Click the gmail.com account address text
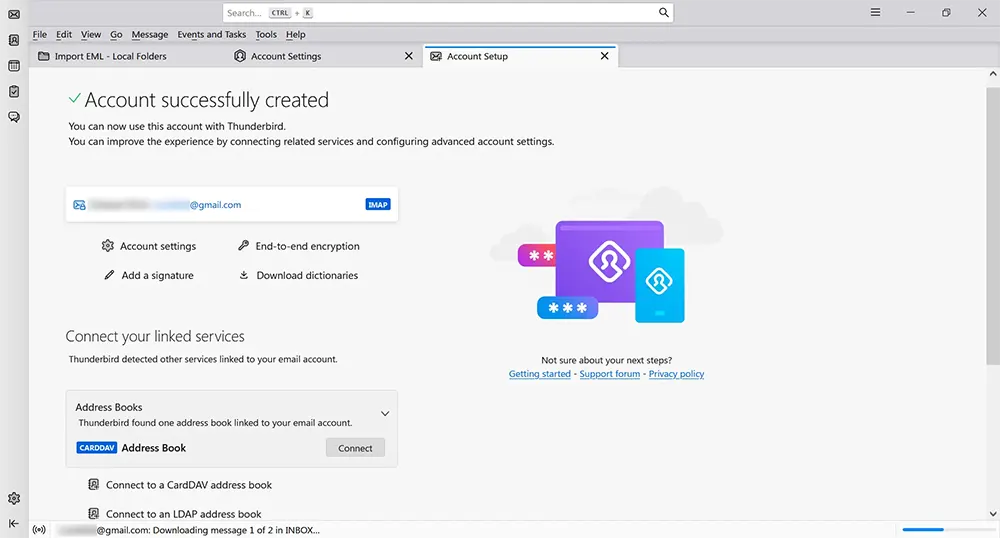The width and height of the screenshot is (1000, 538). pos(216,205)
